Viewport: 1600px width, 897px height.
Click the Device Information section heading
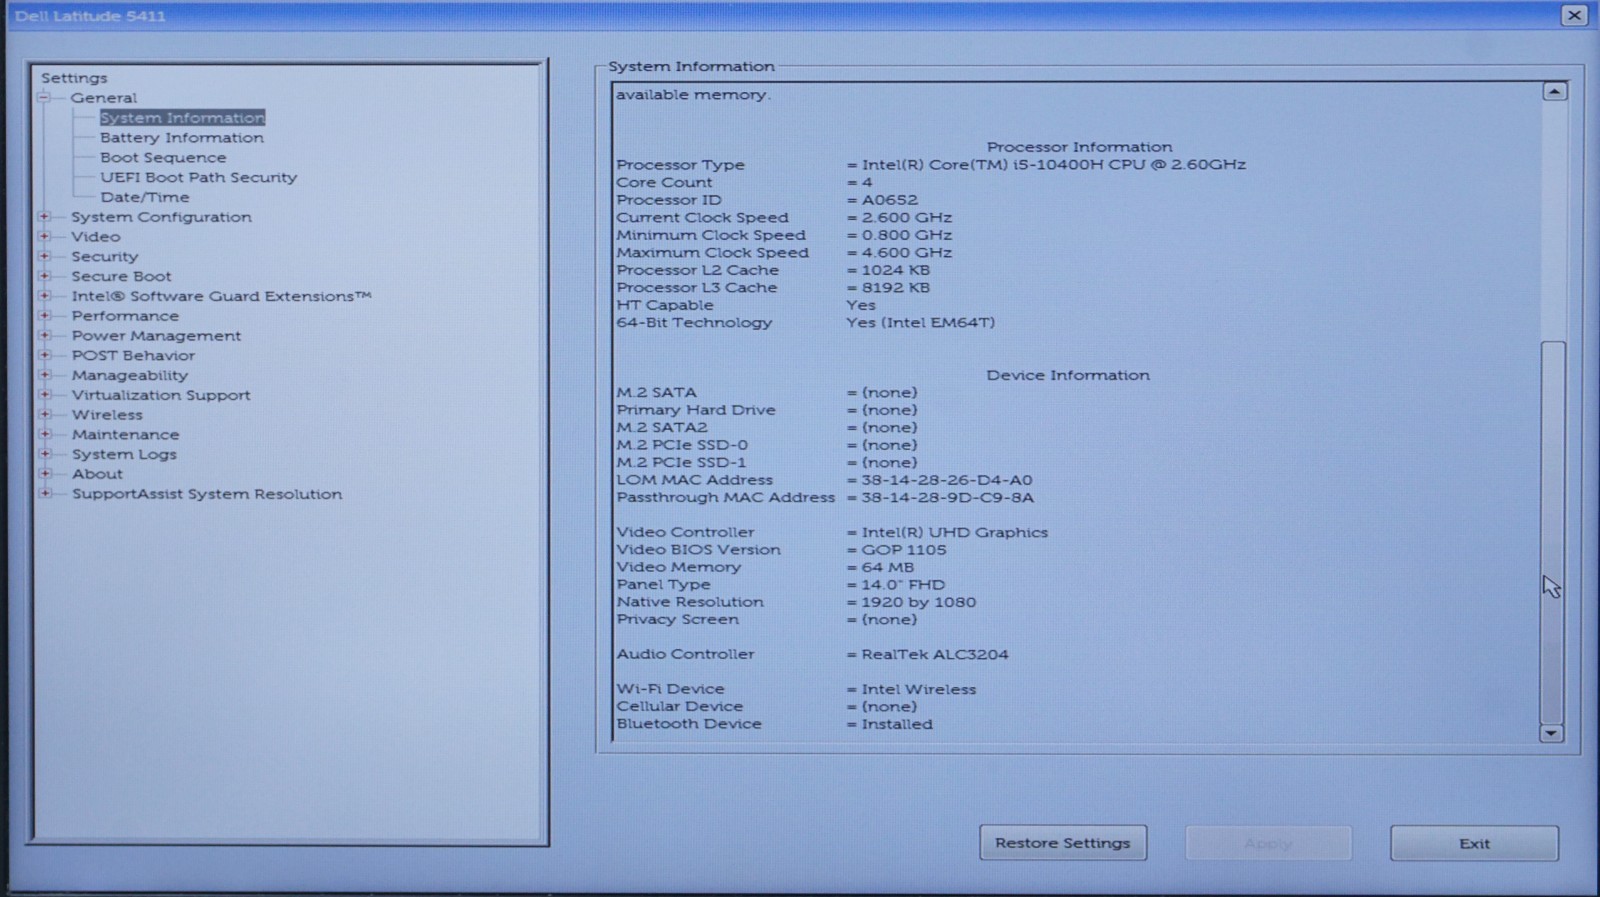1068,375
